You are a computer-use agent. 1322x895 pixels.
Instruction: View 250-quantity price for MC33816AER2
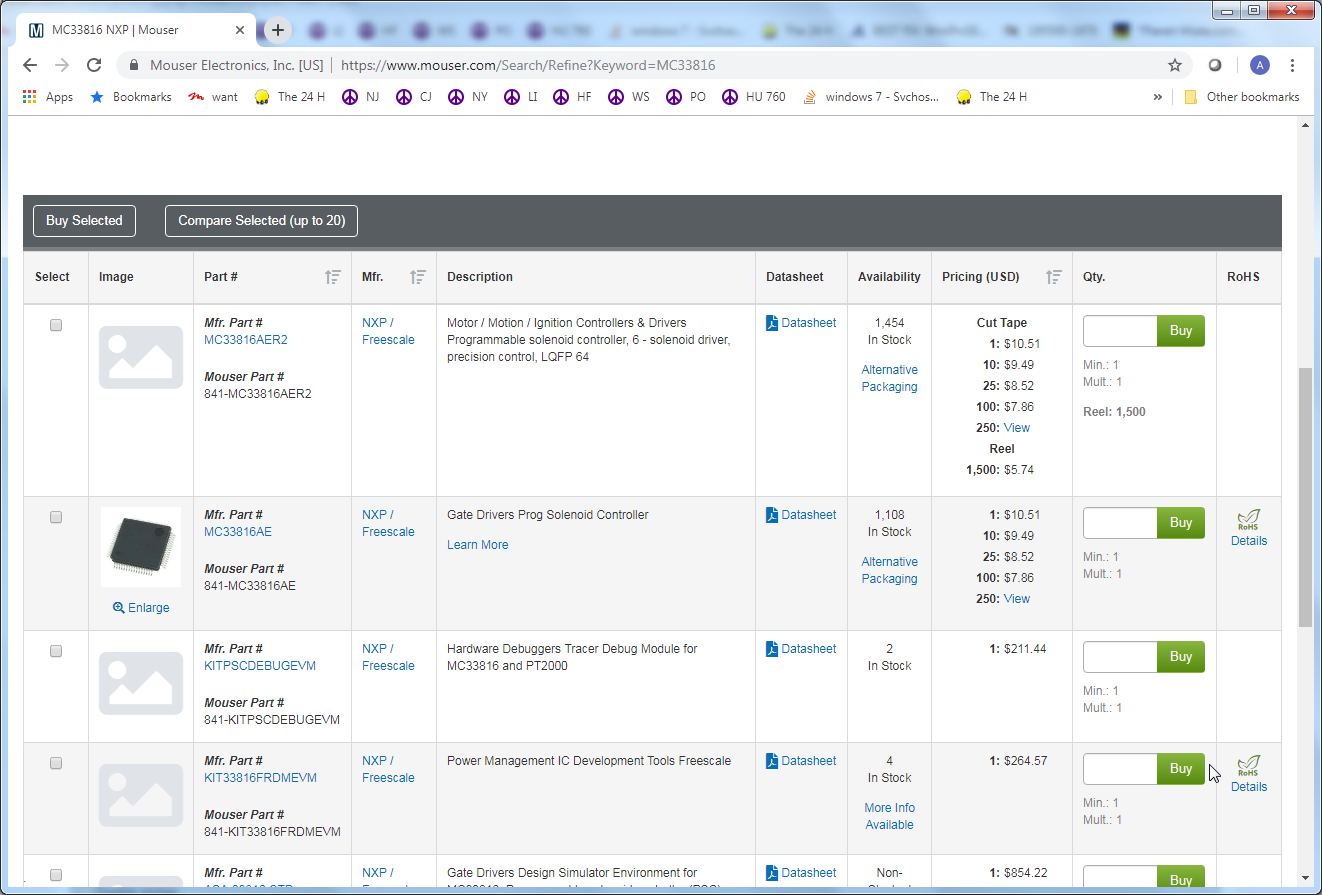pyautogui.click(x=1016, y=428)
